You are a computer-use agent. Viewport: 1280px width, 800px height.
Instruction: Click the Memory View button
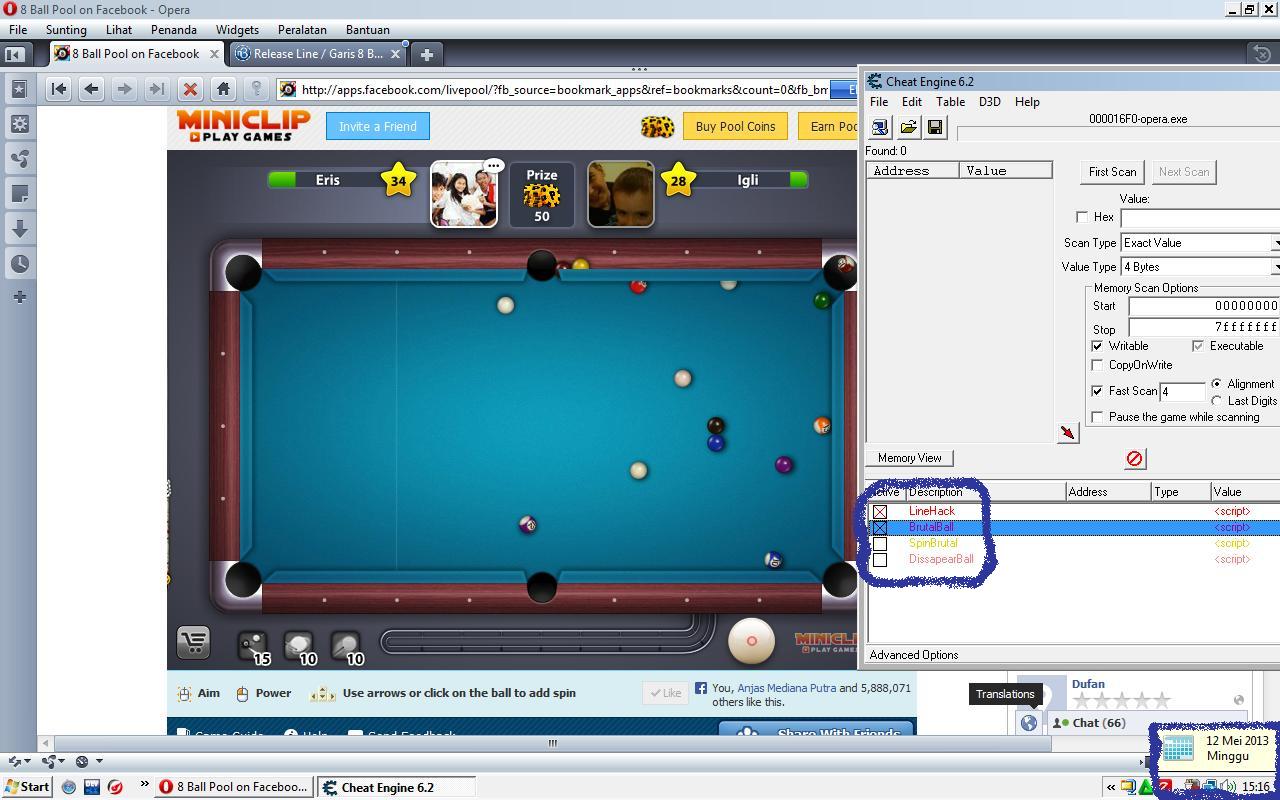coord(909,458)
